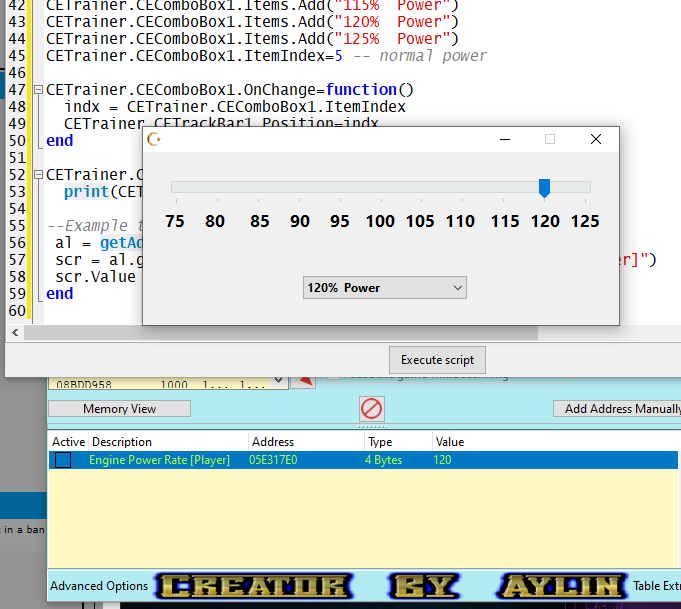Close the trainer popup window
Screen dimensions: 681x609
596,140
